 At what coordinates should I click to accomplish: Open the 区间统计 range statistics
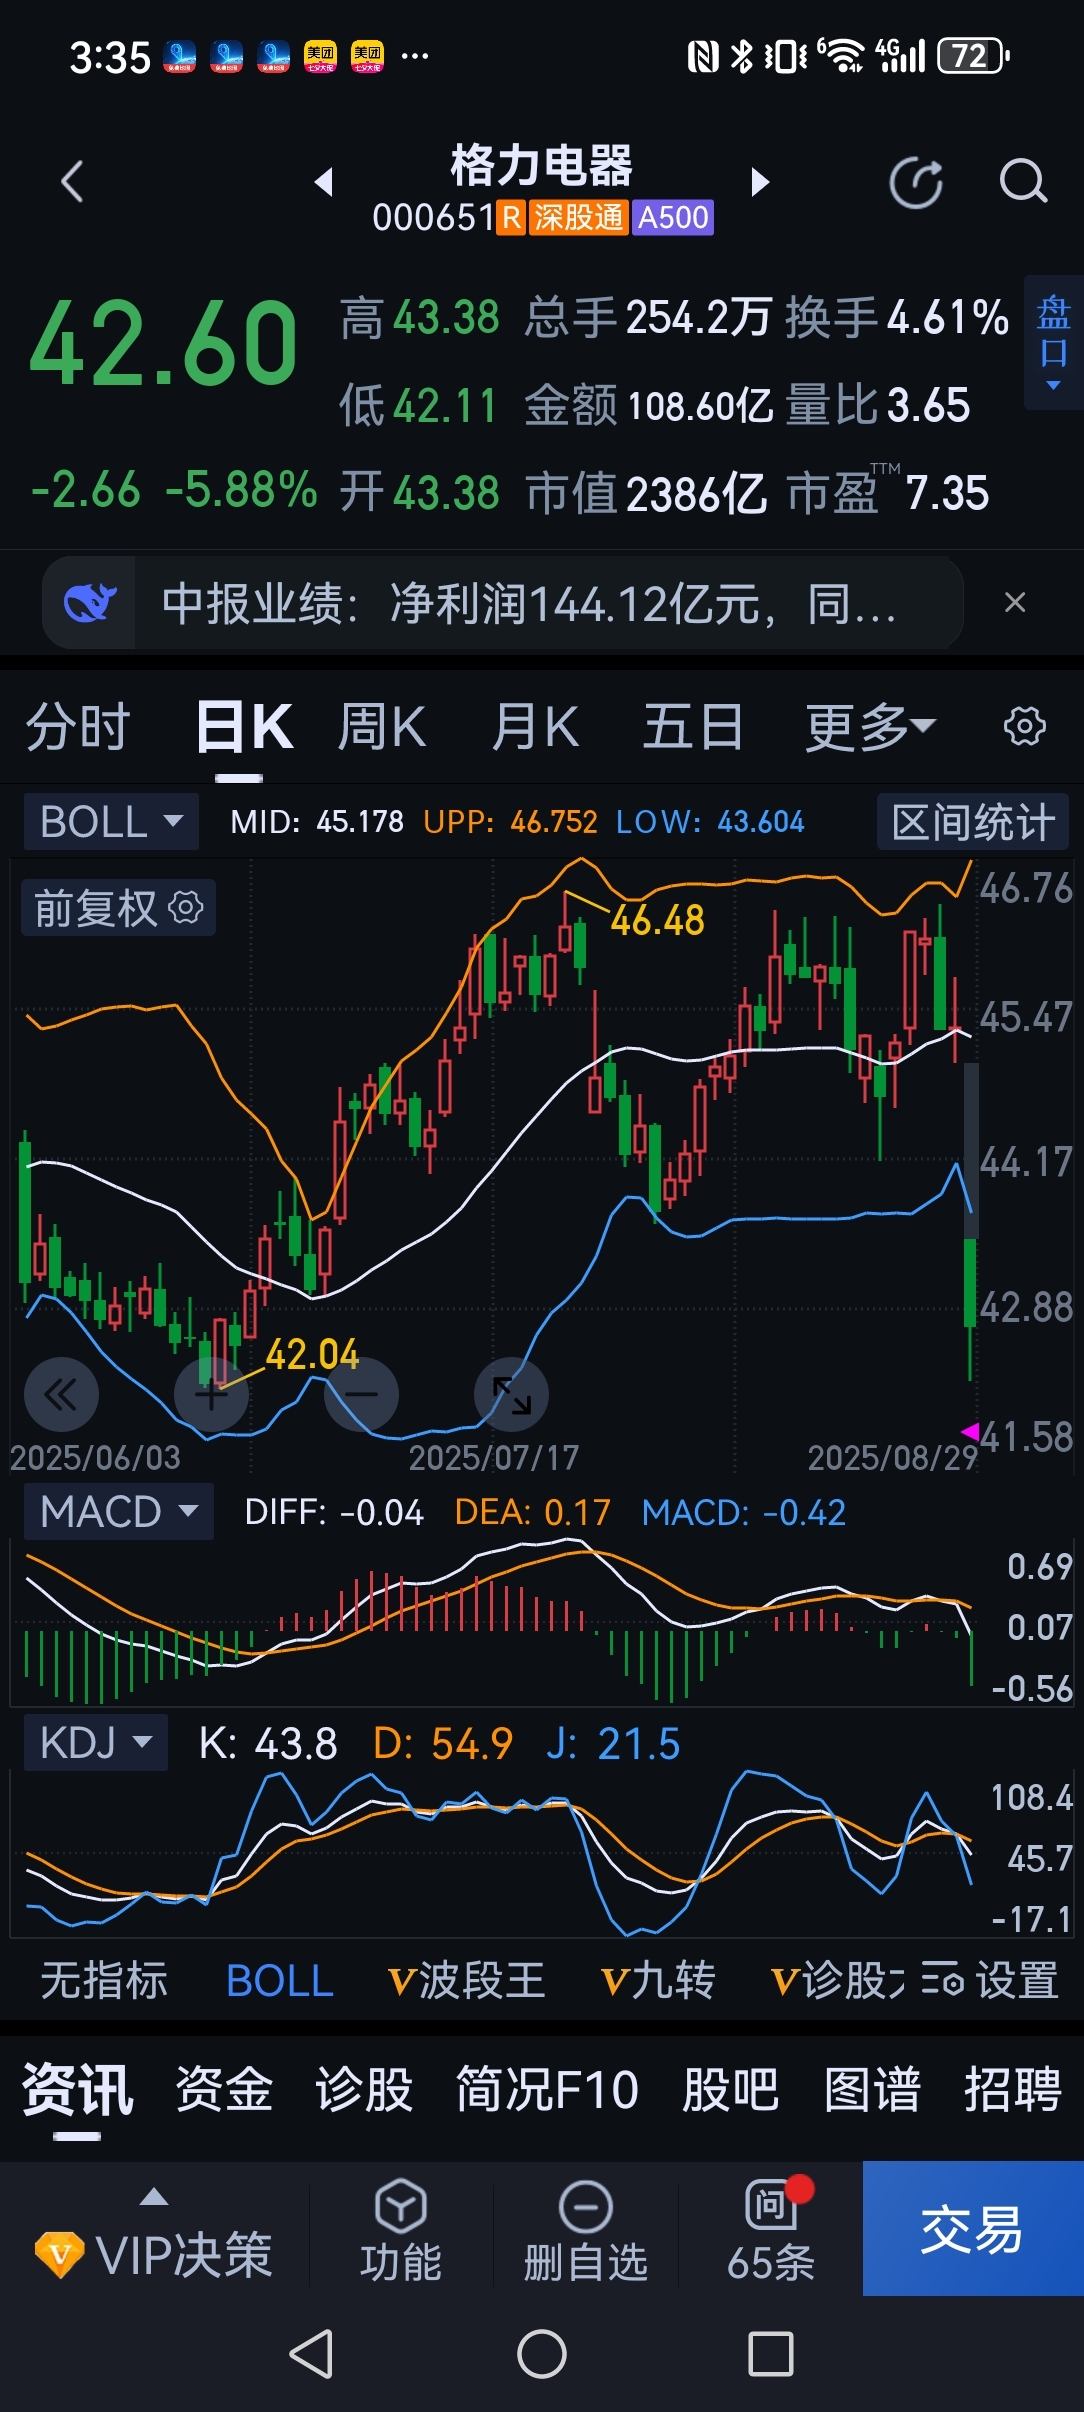click(973, 822)
